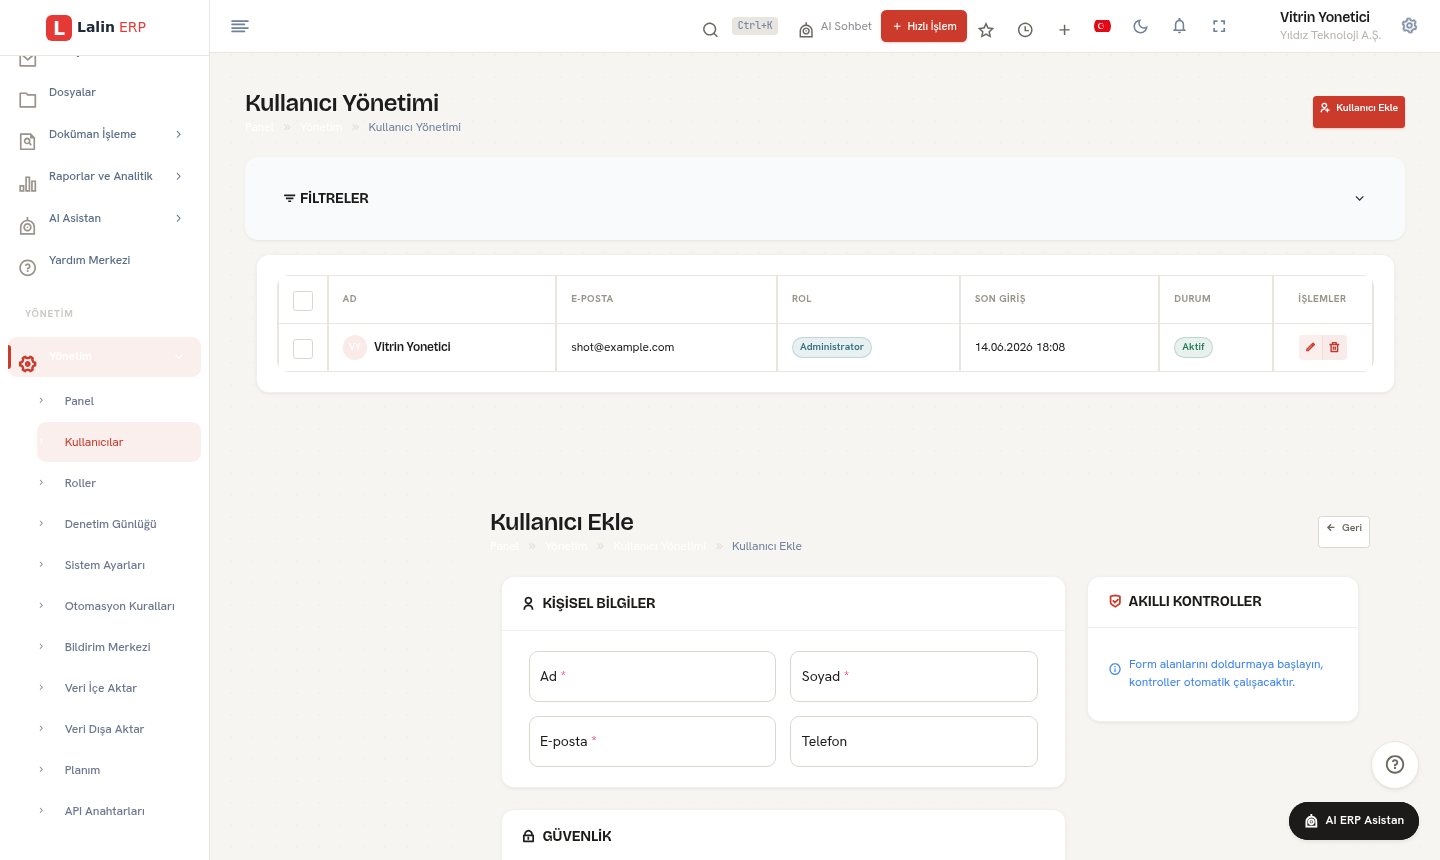
Task: Select Kullanıcılar in sidebar
Action: 119,442
